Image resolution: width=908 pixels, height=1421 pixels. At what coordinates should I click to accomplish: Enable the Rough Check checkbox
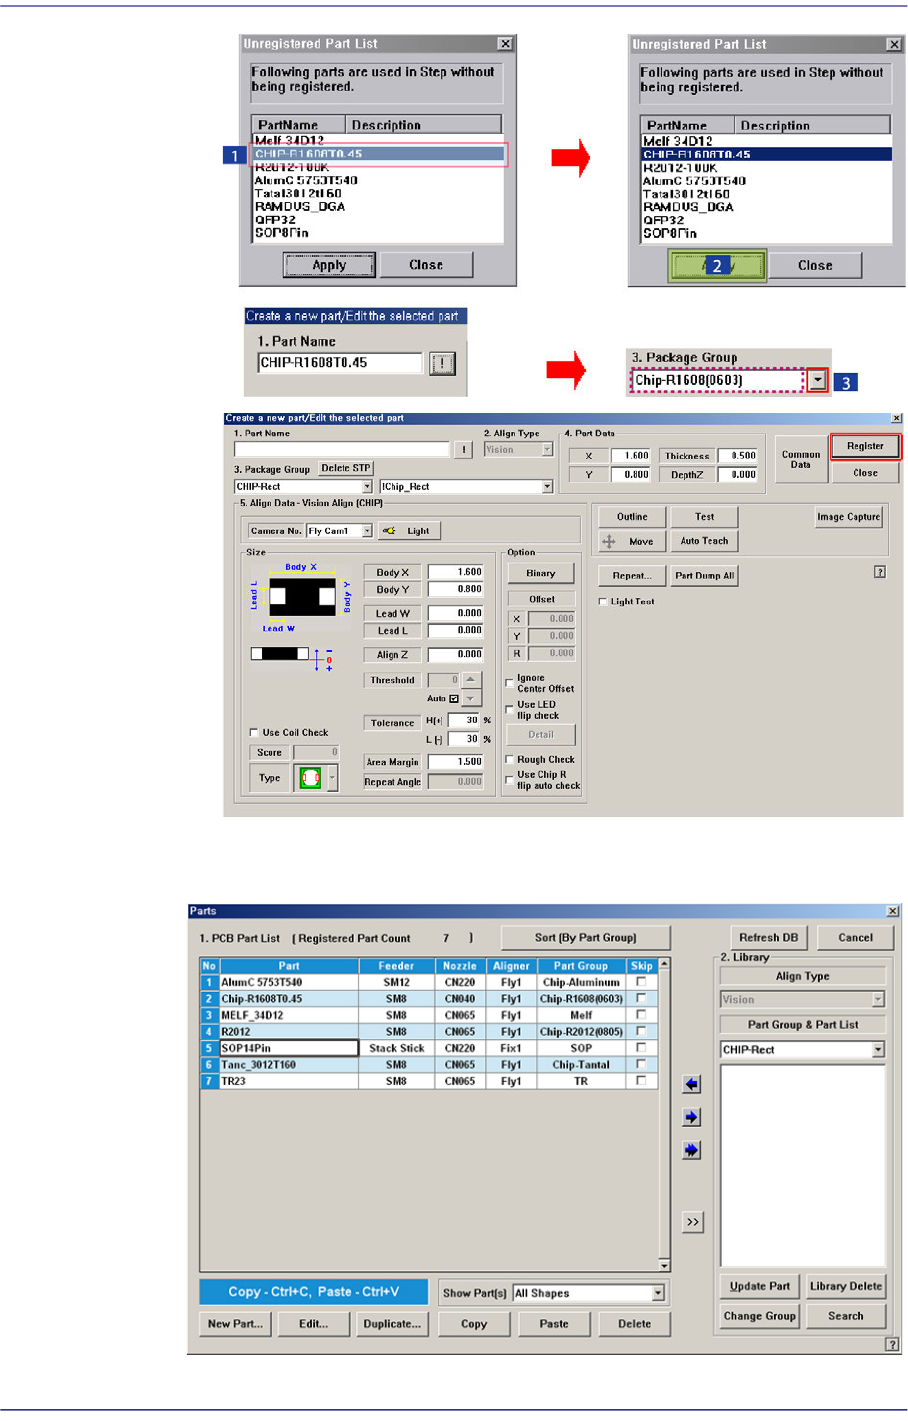[509, 760]
